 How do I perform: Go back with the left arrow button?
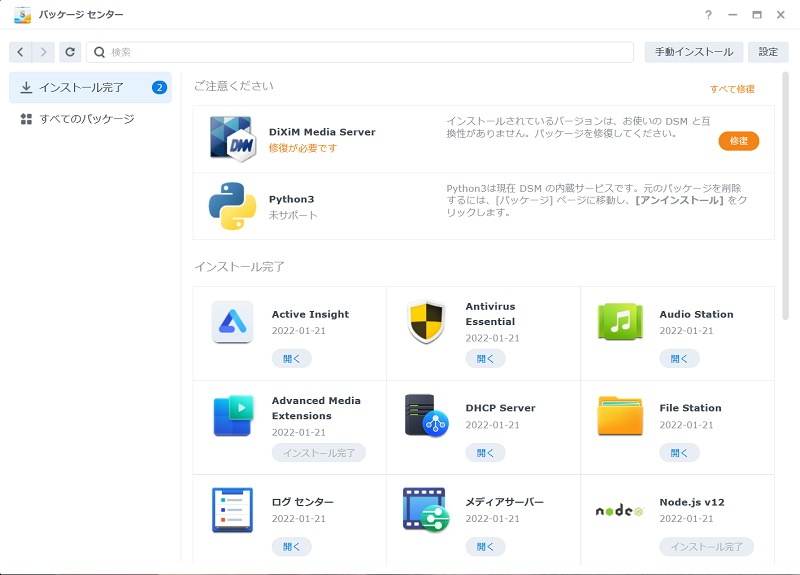(x=20, y=52)
